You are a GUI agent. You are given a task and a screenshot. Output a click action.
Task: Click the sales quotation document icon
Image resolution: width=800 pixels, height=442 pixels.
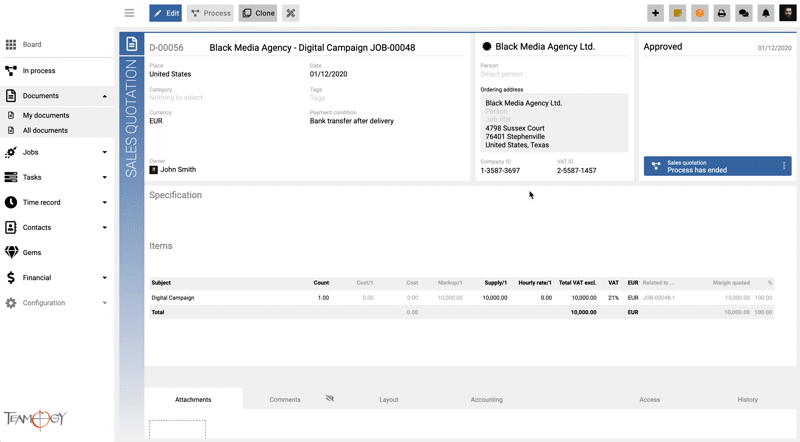tap(132, 44)
